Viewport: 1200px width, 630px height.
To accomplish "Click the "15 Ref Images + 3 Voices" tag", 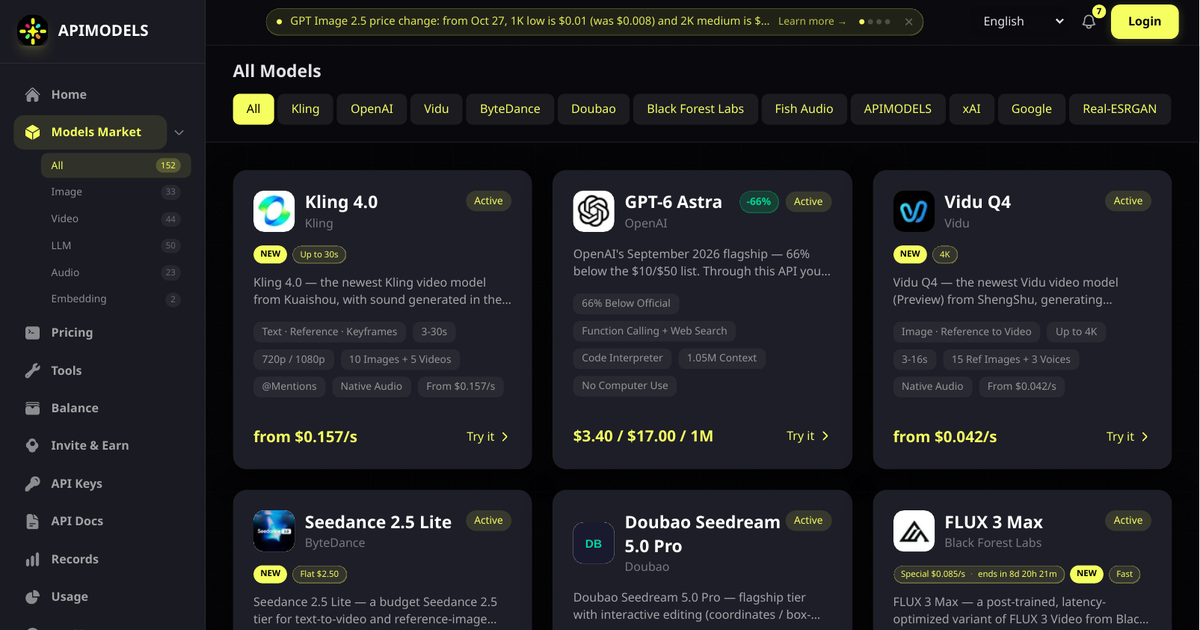I will 1011,359.
